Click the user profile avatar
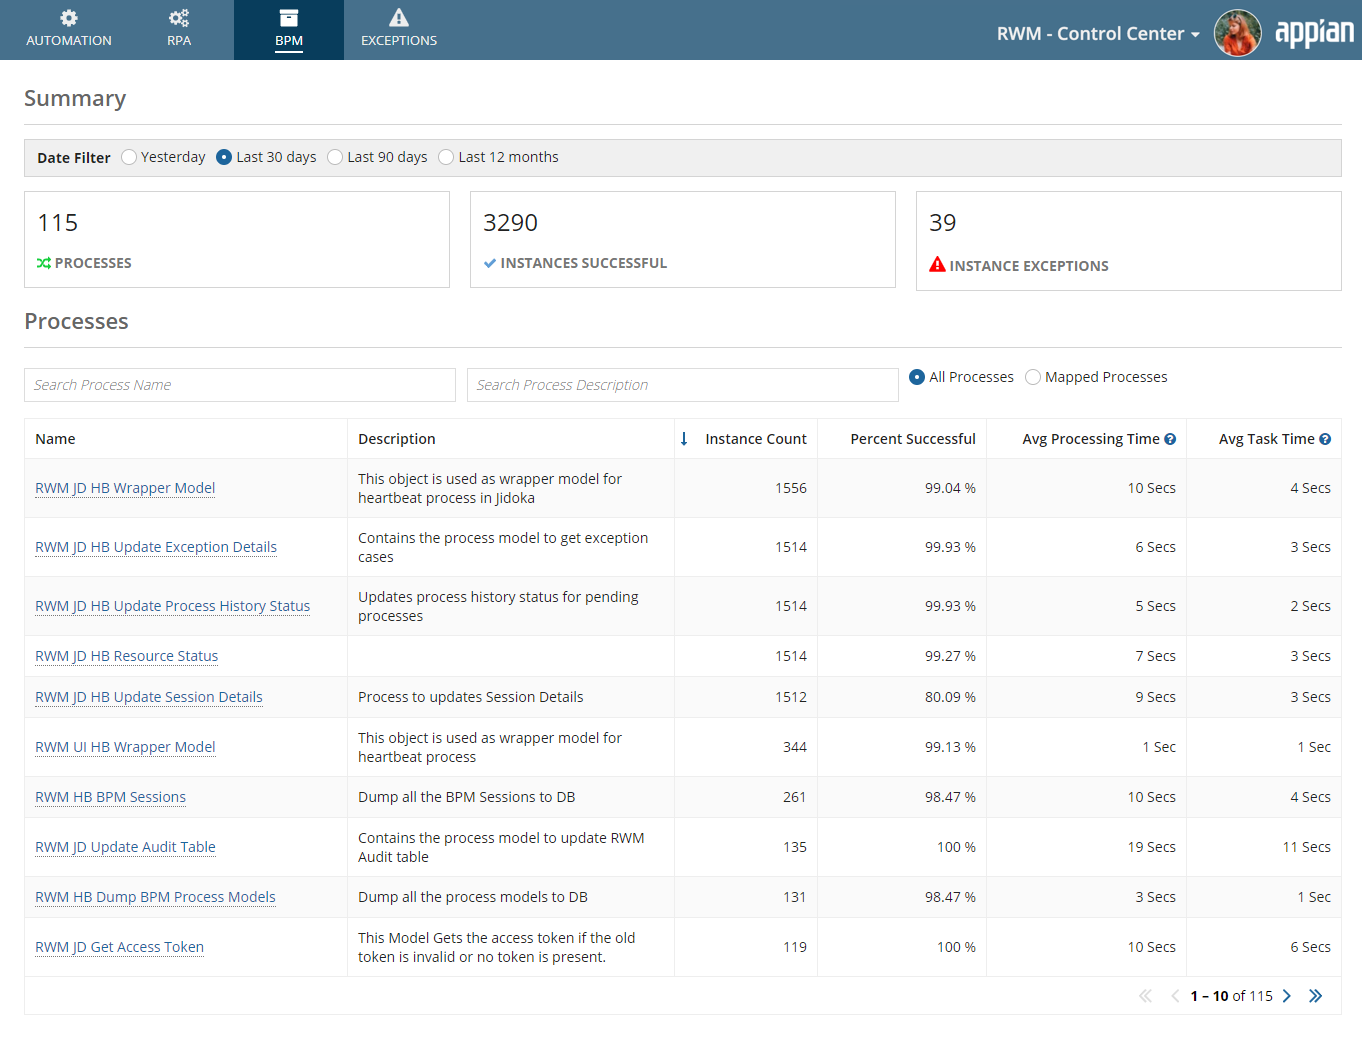The image size is (1362, 1043). pyautogui.click(x=1237, y=33)
